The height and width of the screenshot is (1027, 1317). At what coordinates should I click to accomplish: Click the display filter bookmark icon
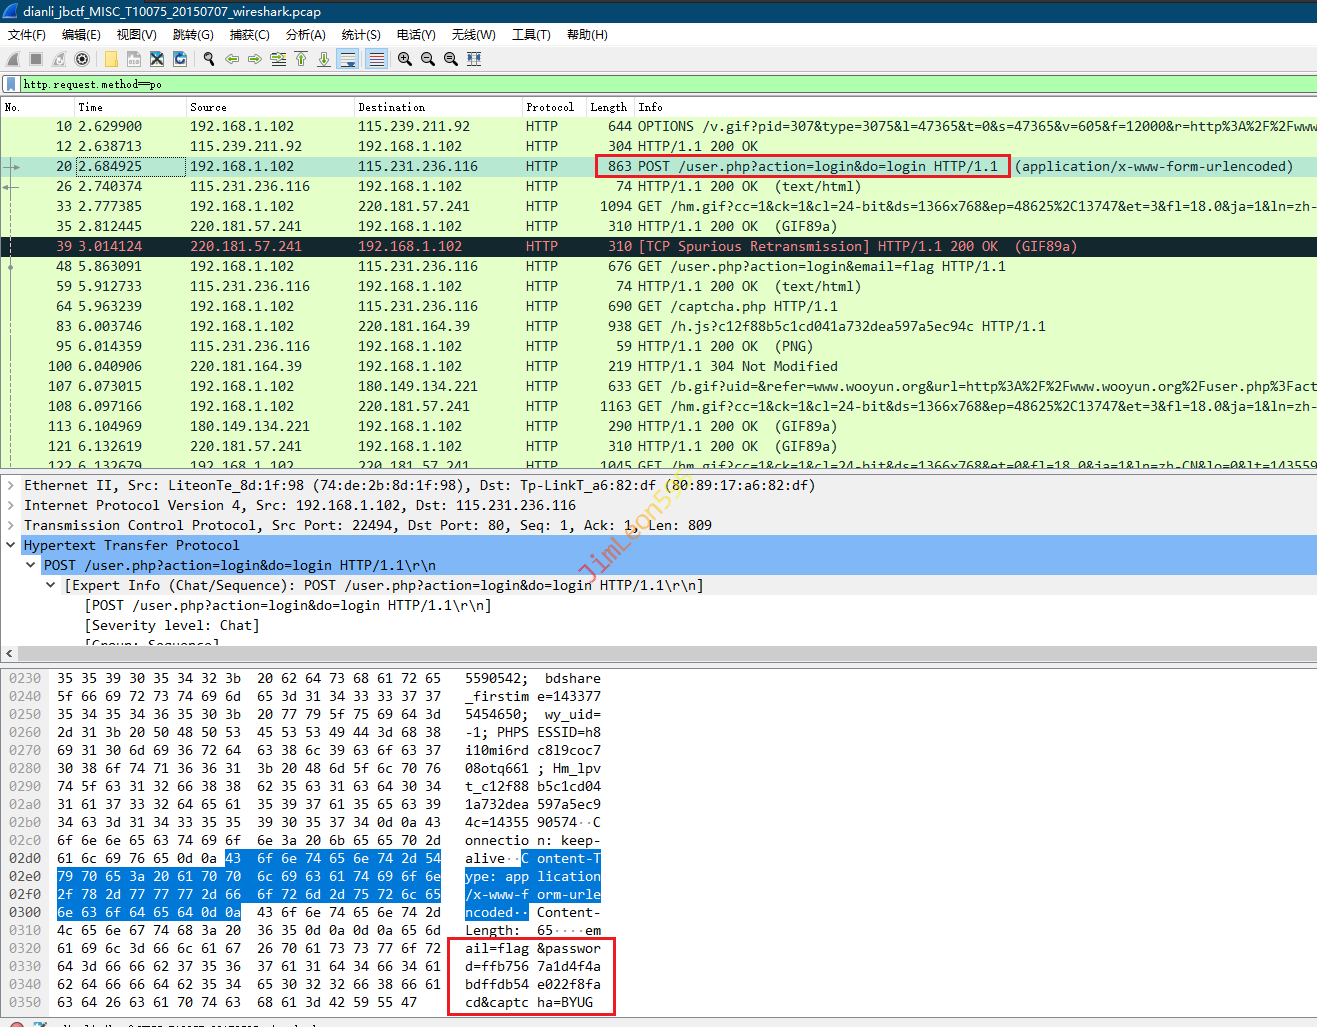10,84
